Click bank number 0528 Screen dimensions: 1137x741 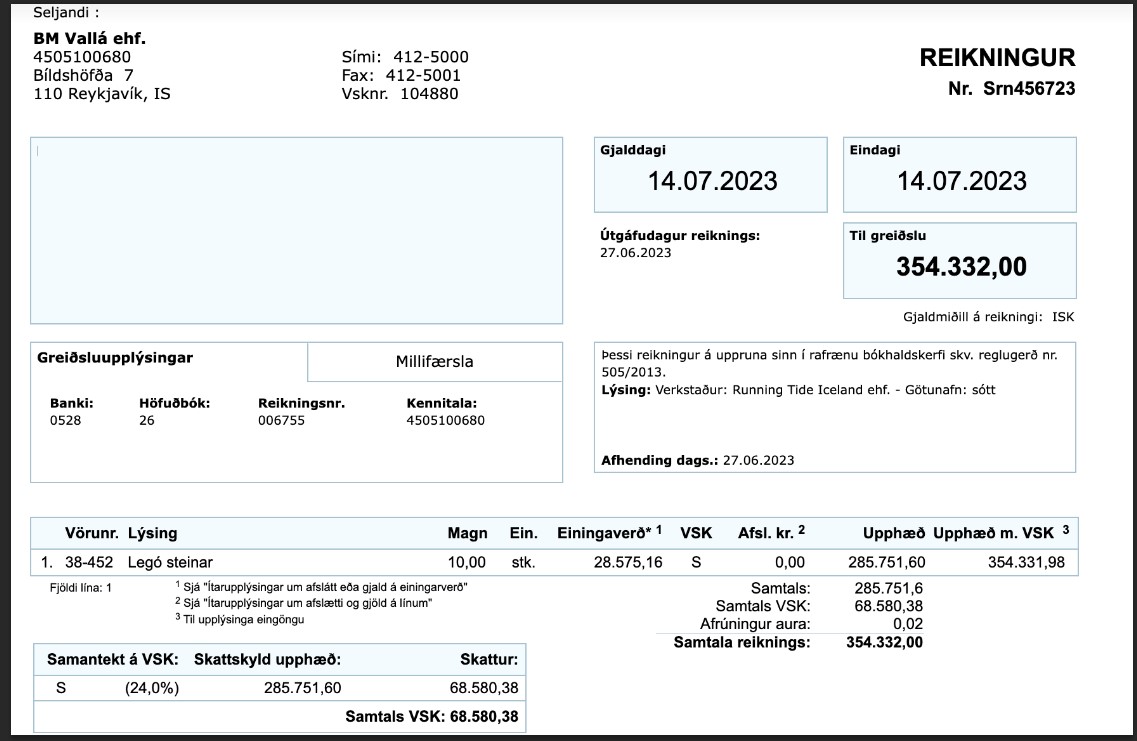click(65, 421)
